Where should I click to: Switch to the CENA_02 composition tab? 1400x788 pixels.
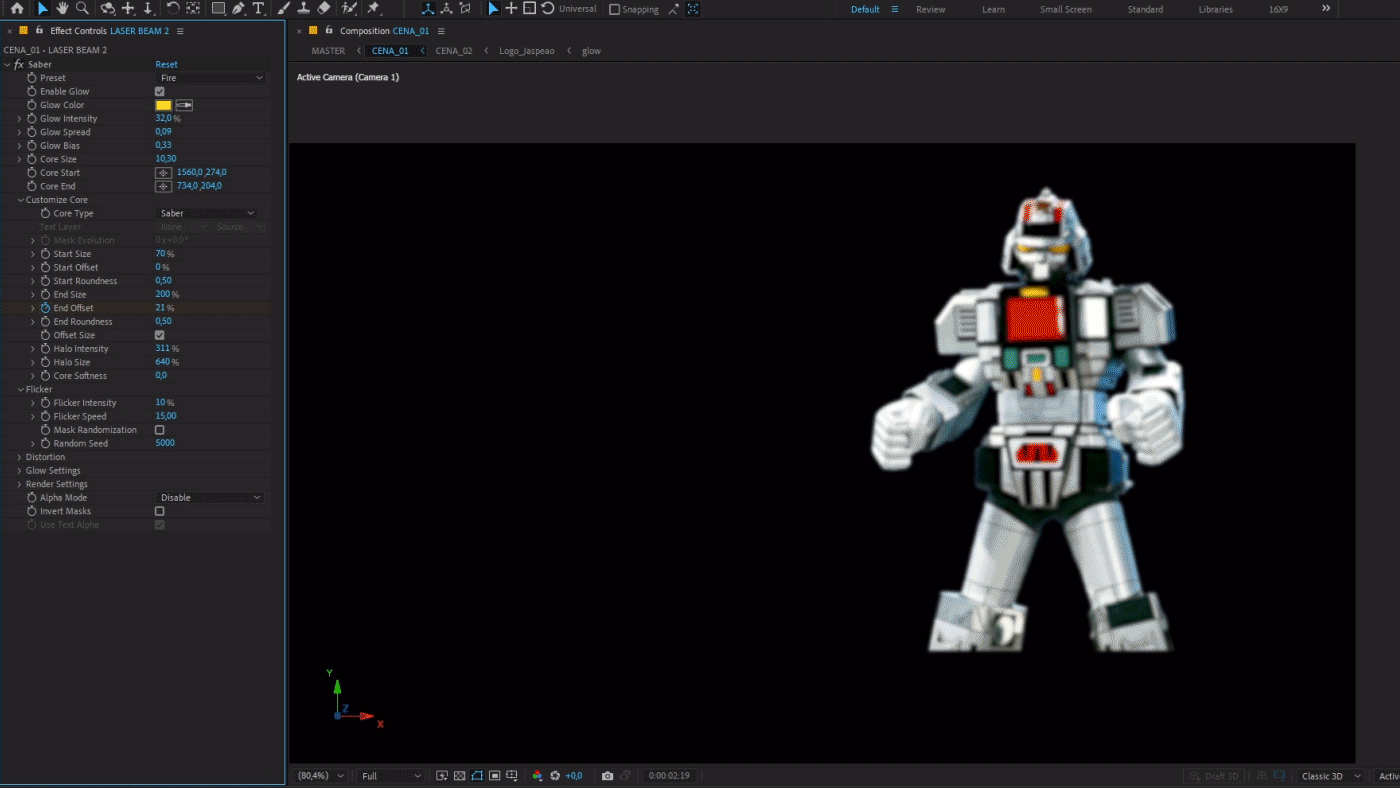tap(454, 50)
